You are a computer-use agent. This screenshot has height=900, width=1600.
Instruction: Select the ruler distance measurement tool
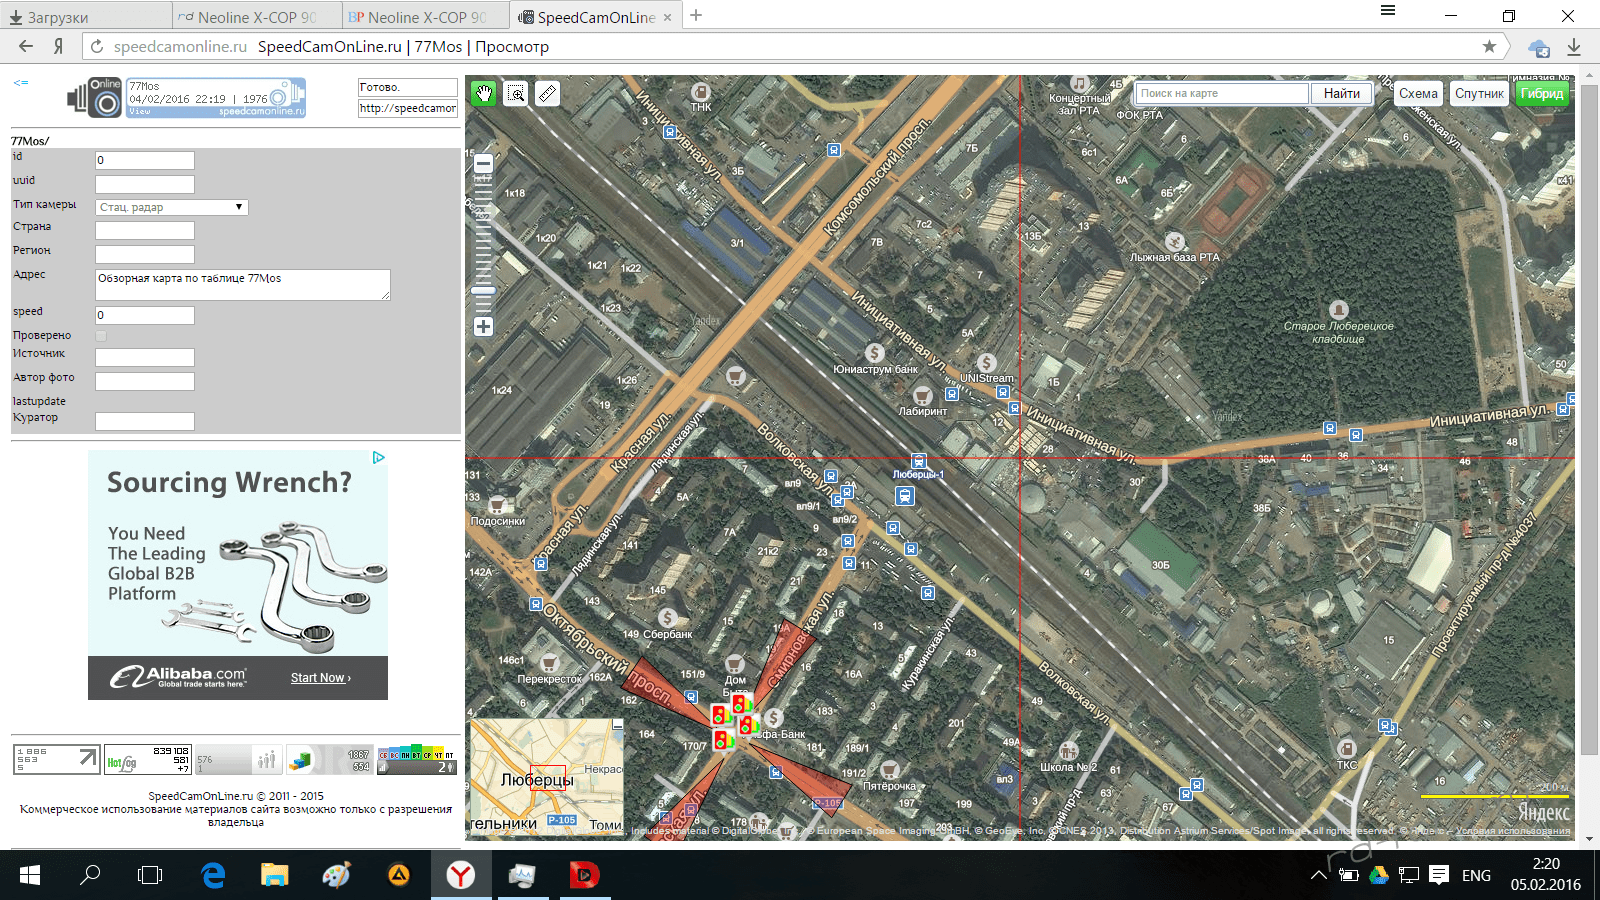547,93
